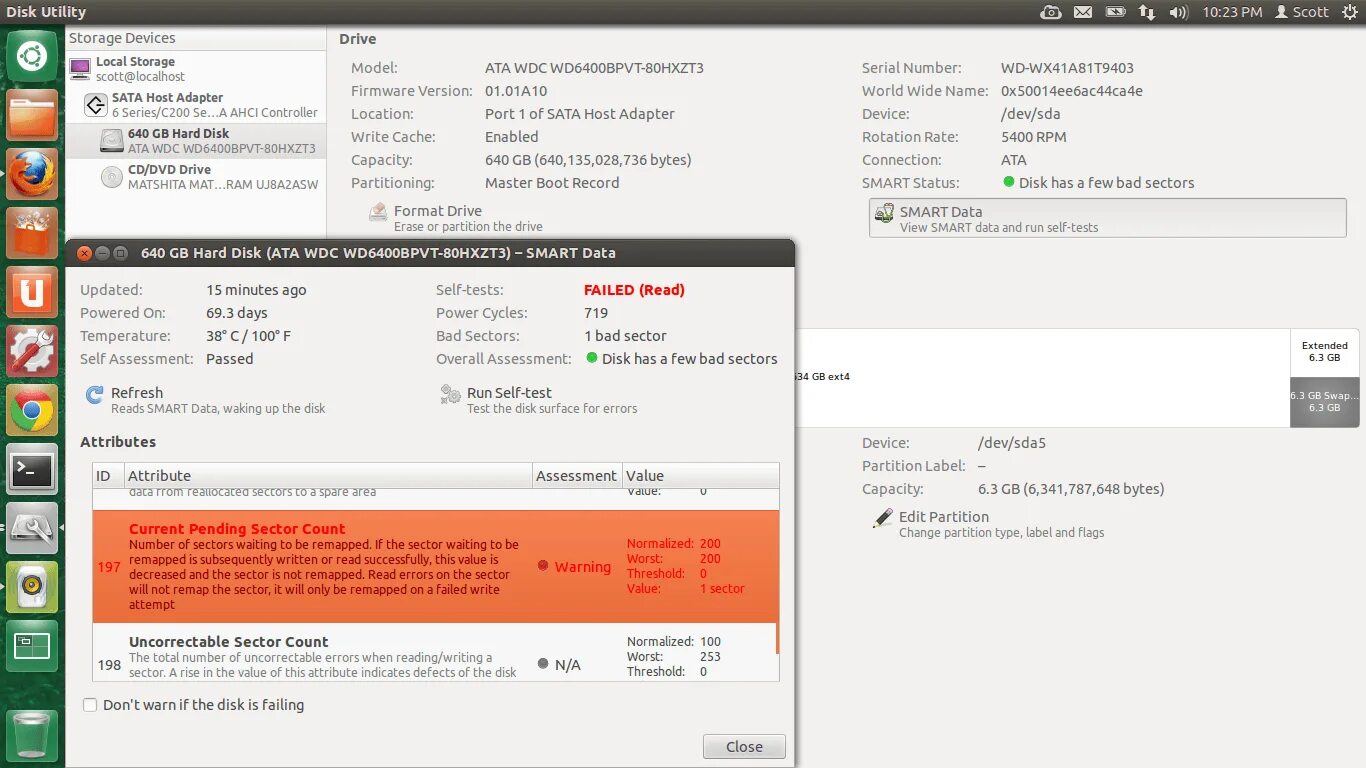Click the SMART Data button
Viewport: 1366px width, 768px height.
[1108, 218]
